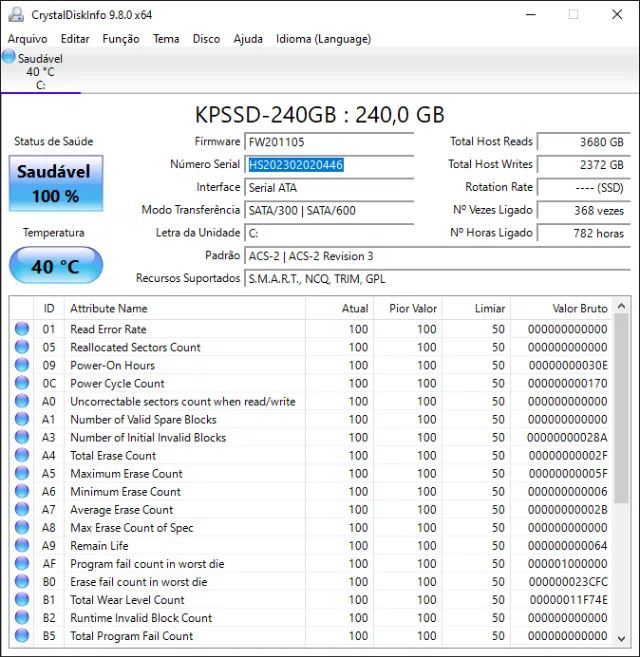Screen dimensions: 640x657
Task: Click the status orb for Max Erase Count of Spec
Action: pyautogui.click(x=22, y=527)
